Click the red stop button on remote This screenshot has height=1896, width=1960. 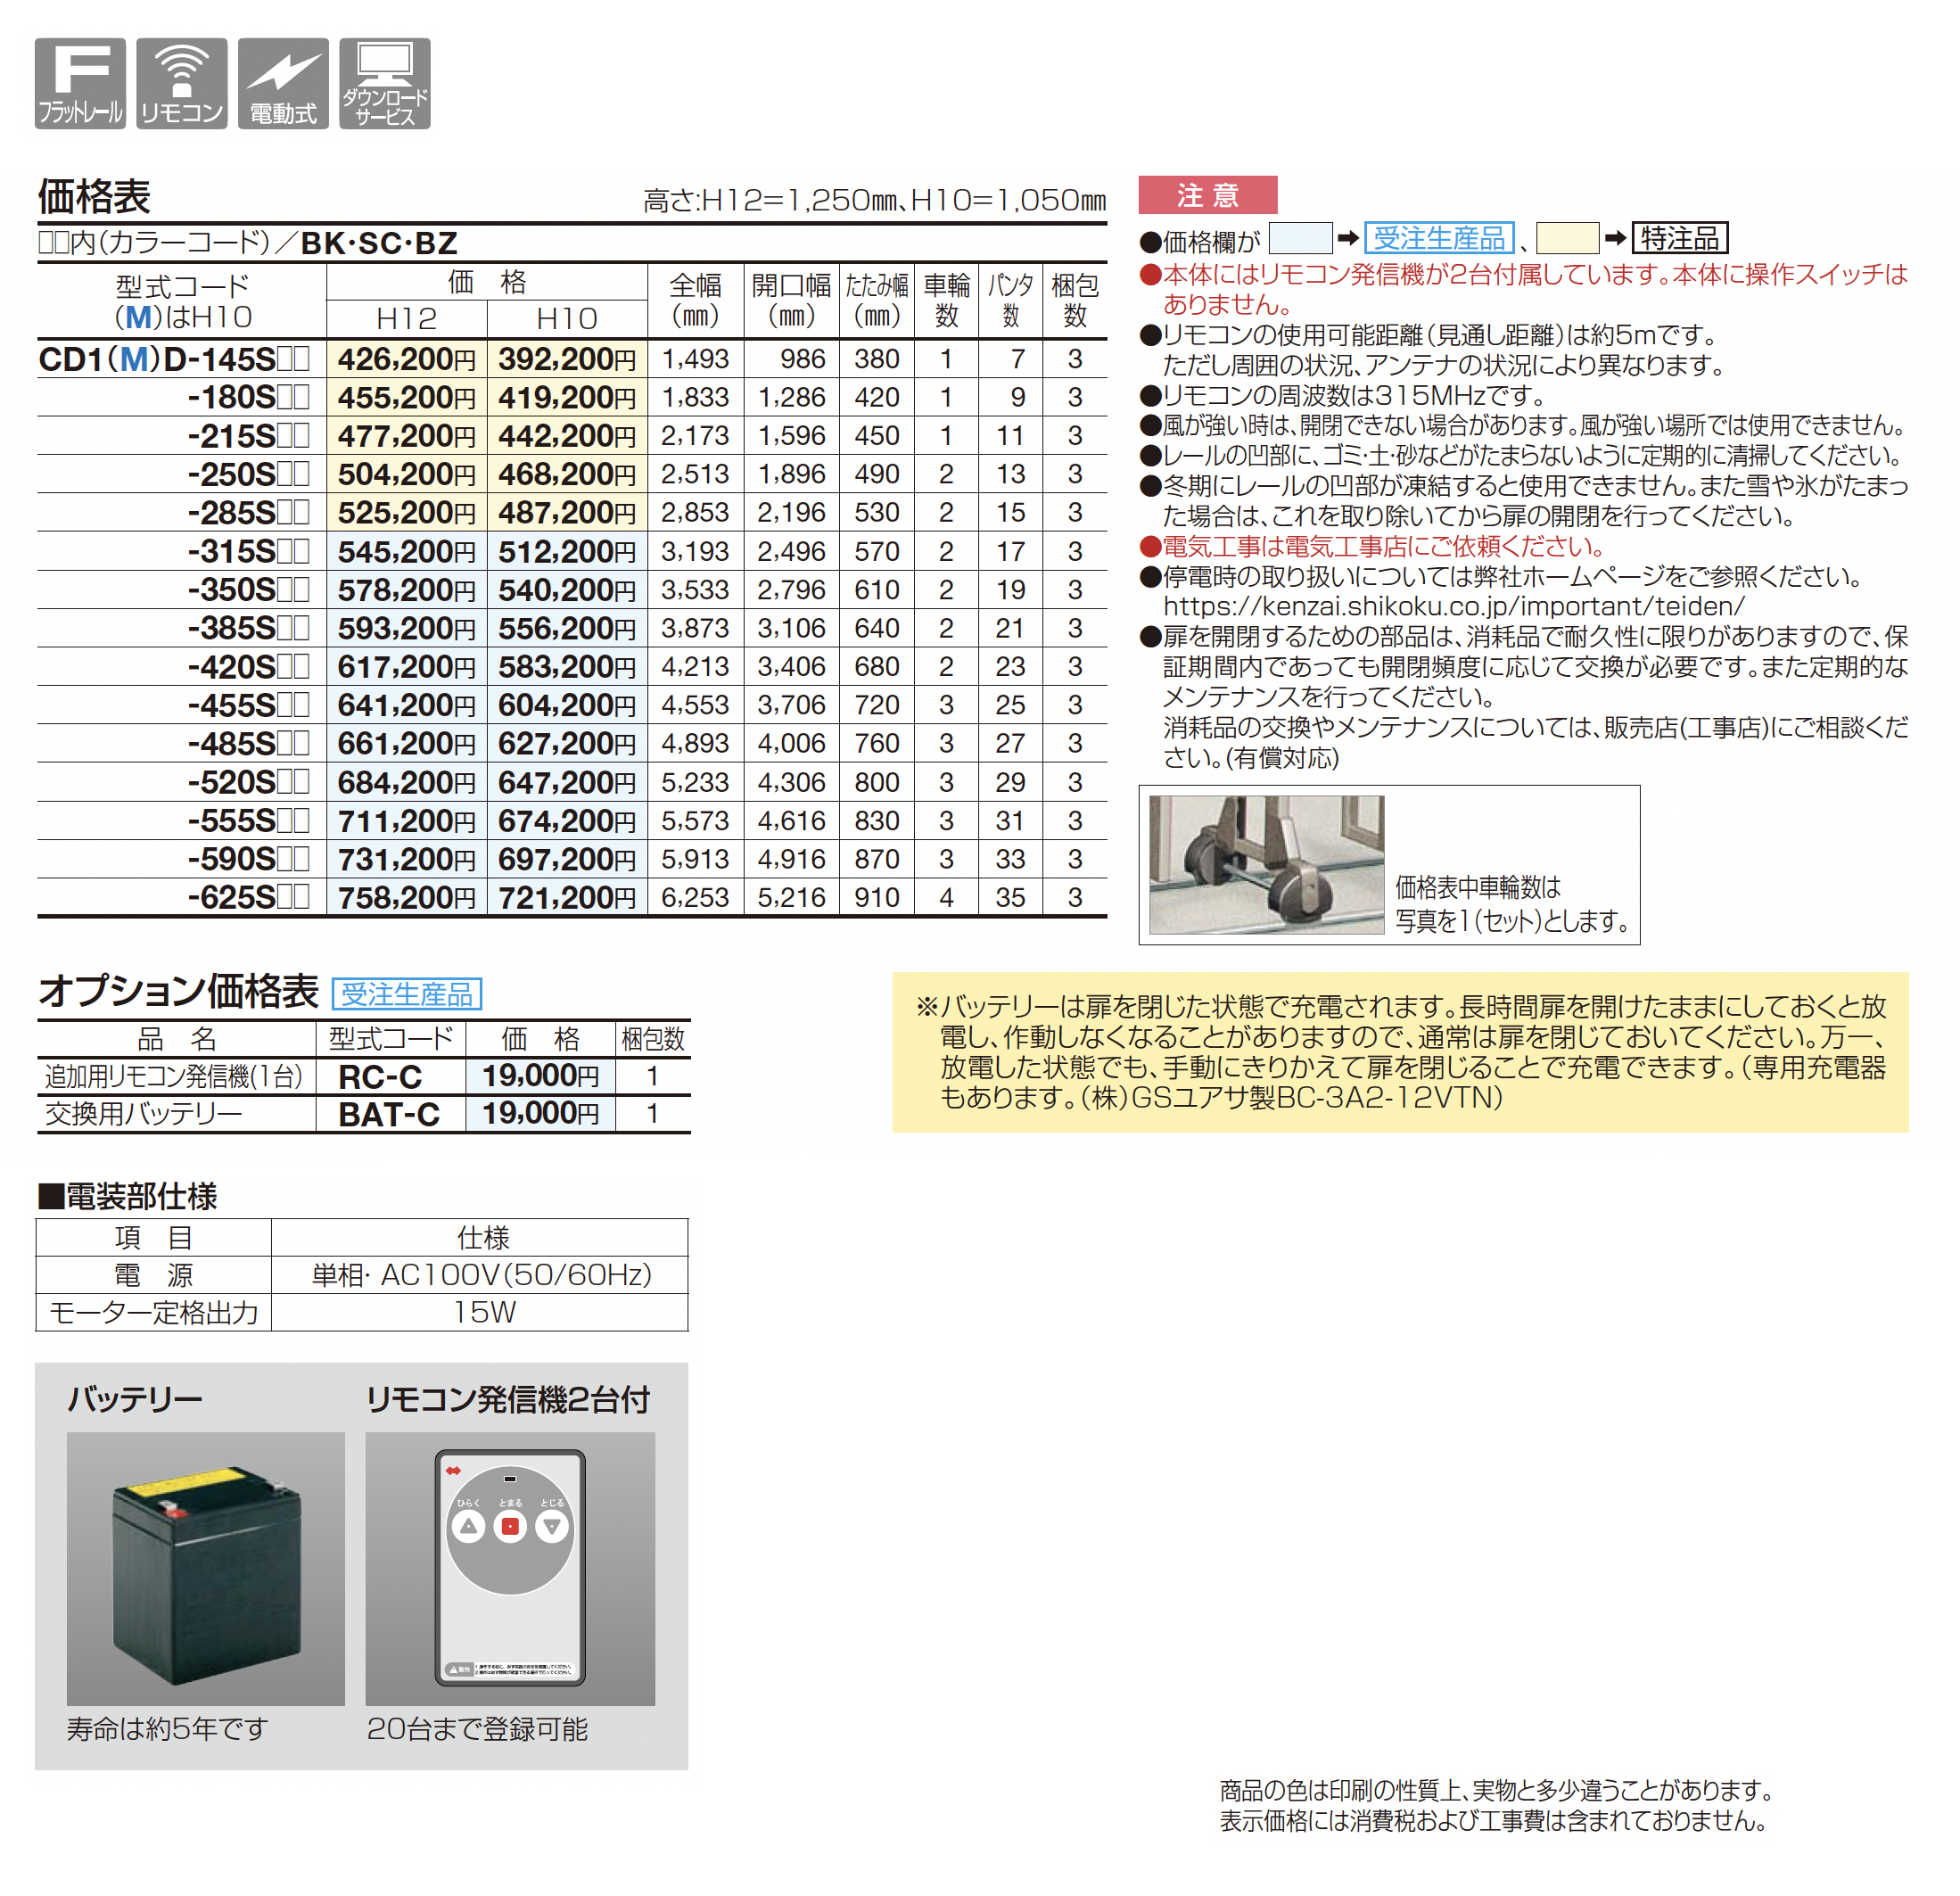click(x=510, y=1526)
